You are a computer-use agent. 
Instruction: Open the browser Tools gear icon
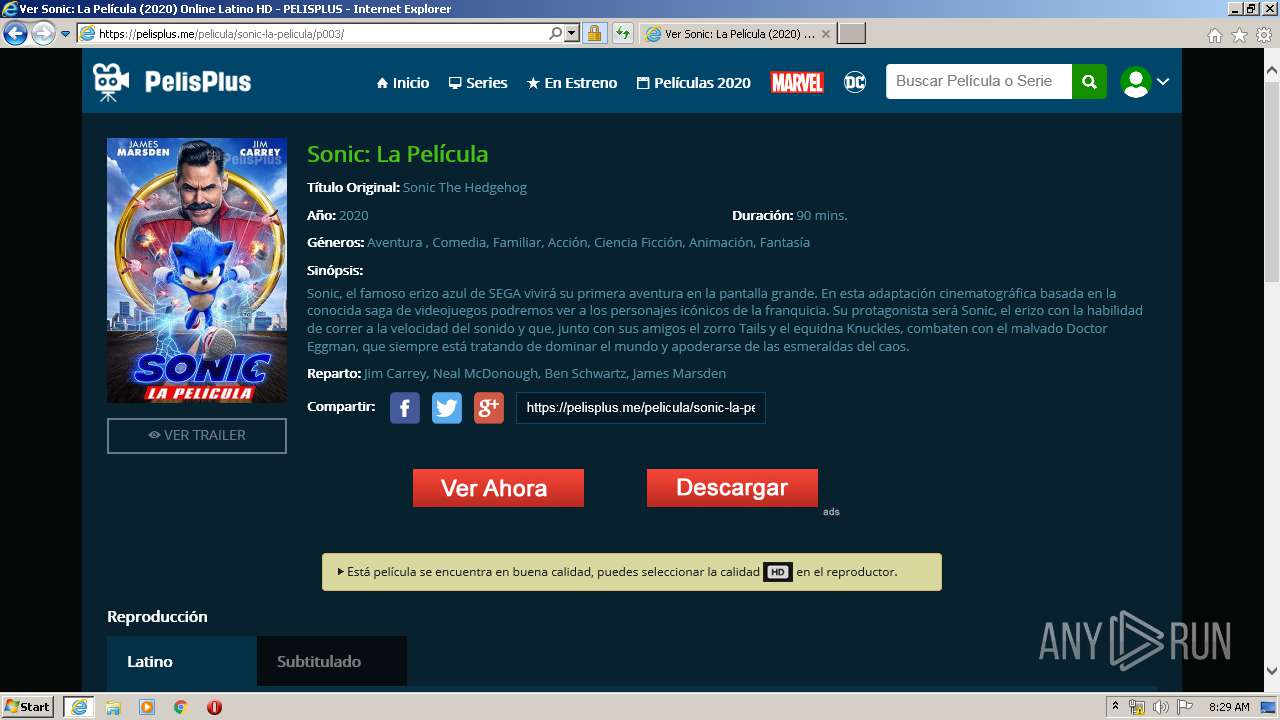tap(1264, 35)
